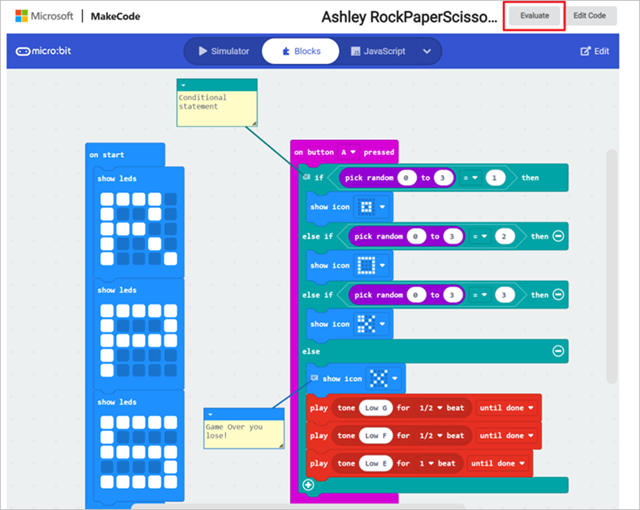
Task: Switch to the Simulator tab
Action: [224, 51]
